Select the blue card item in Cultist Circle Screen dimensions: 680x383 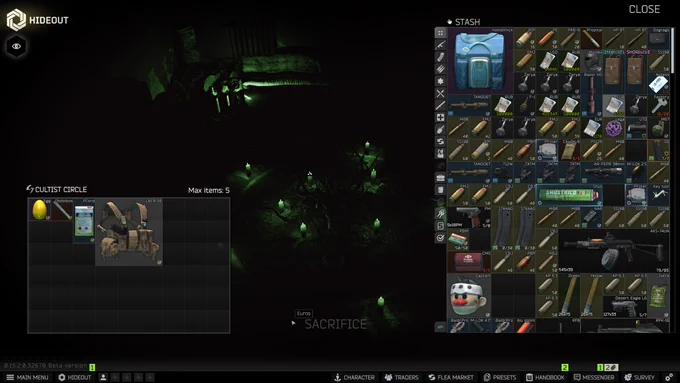point(84,221)
